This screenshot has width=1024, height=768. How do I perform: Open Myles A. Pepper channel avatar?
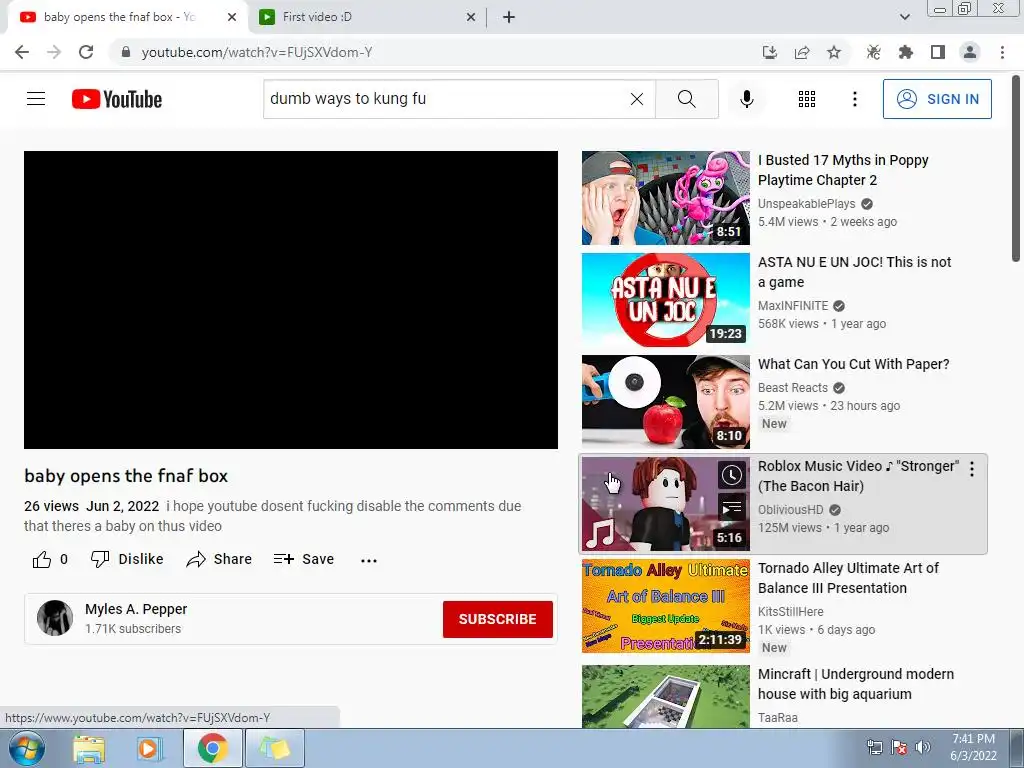pos(55,618)
